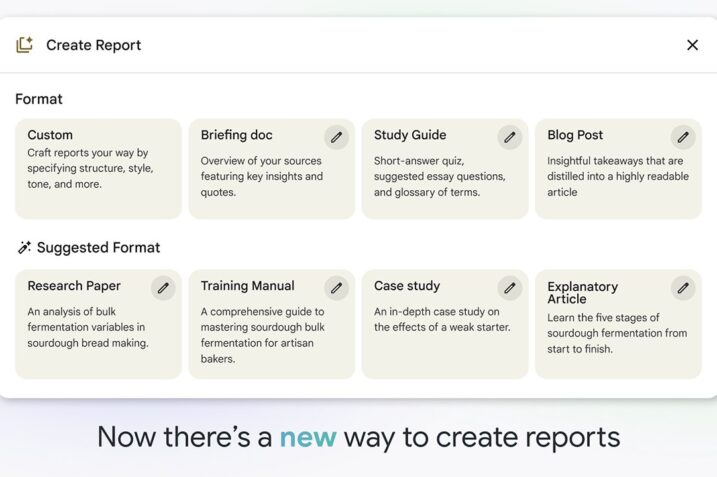Click the Study Guide pencil icon

tap(510, 137)
